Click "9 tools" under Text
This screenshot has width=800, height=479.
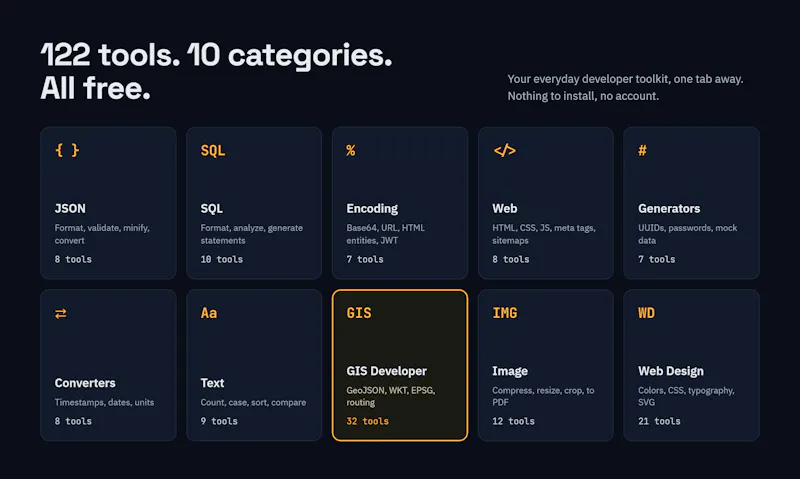pos(219,421)
